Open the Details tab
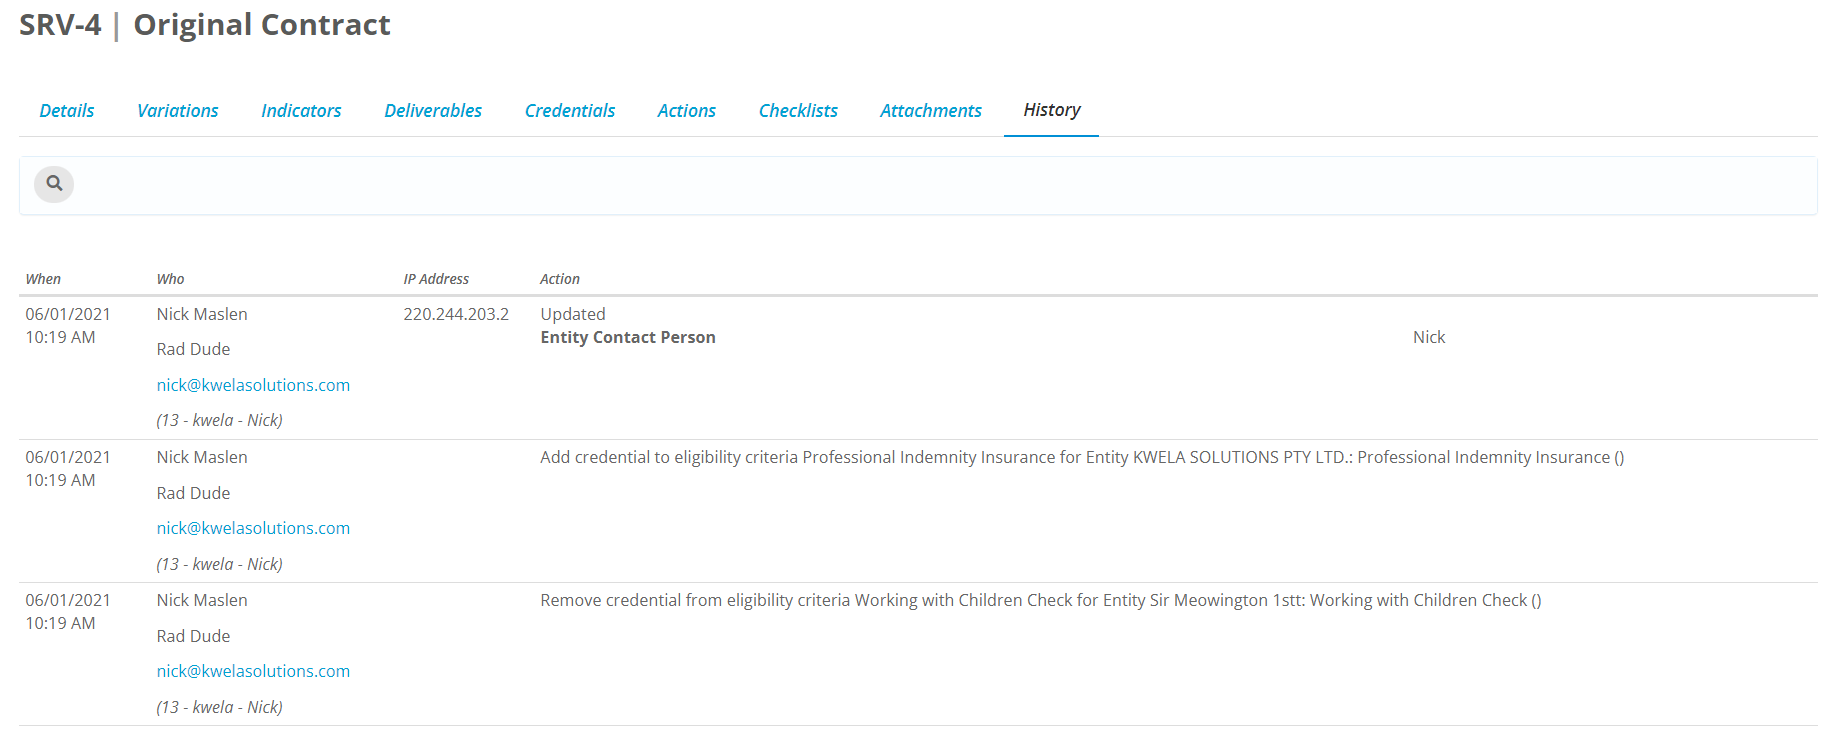Image resolution: width=1828 pixels, height=731 pixels. (67, 111)
